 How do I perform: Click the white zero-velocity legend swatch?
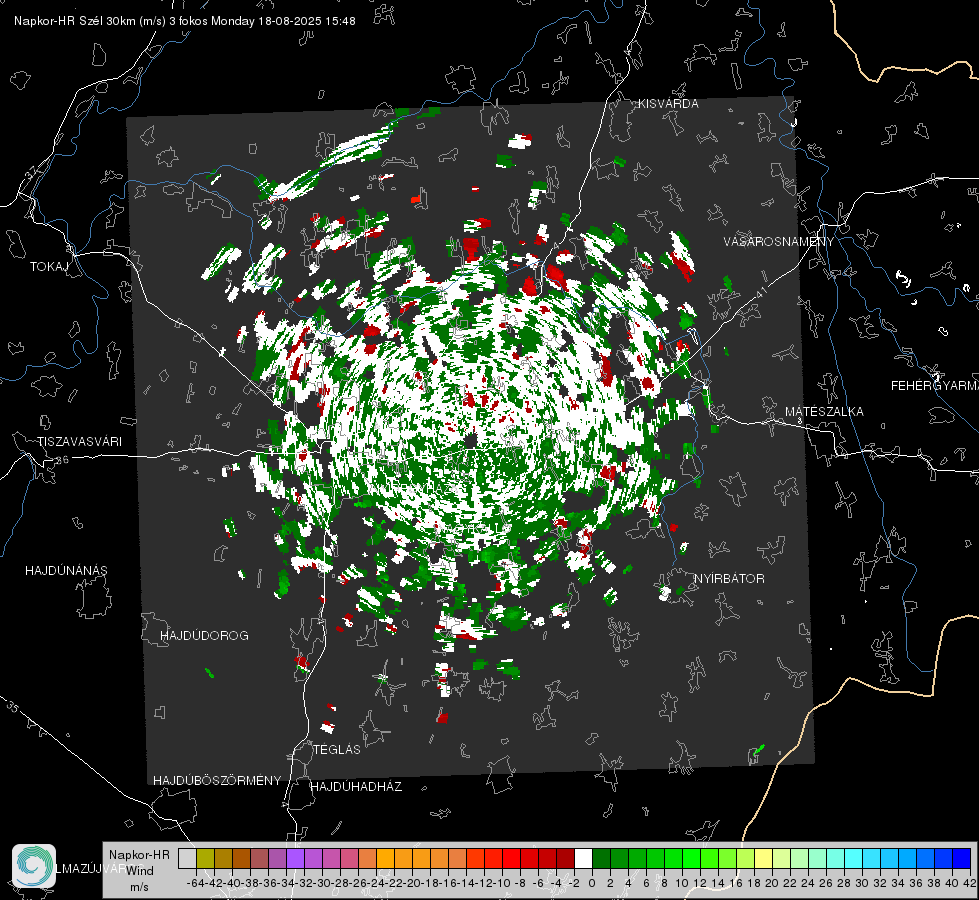(583, 859)
